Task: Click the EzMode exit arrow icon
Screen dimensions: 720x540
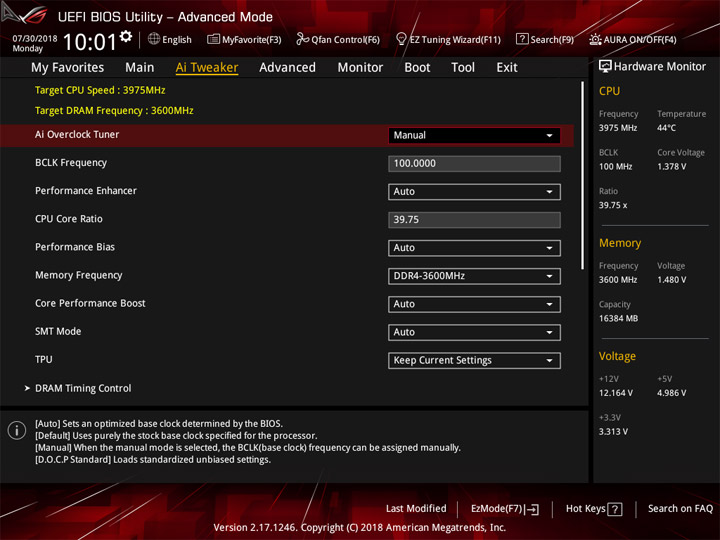Action: [533, 509]
